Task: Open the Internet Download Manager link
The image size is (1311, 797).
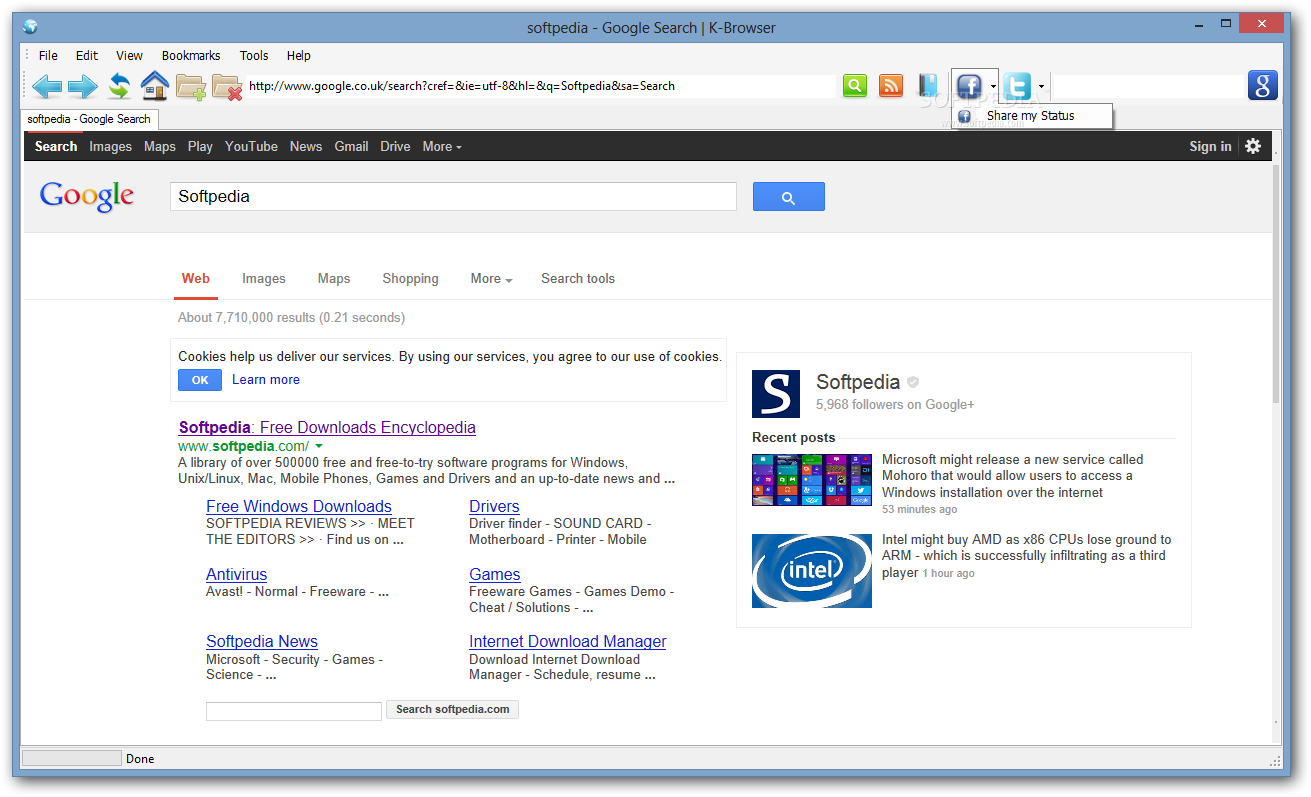Action: pos(568,642)
